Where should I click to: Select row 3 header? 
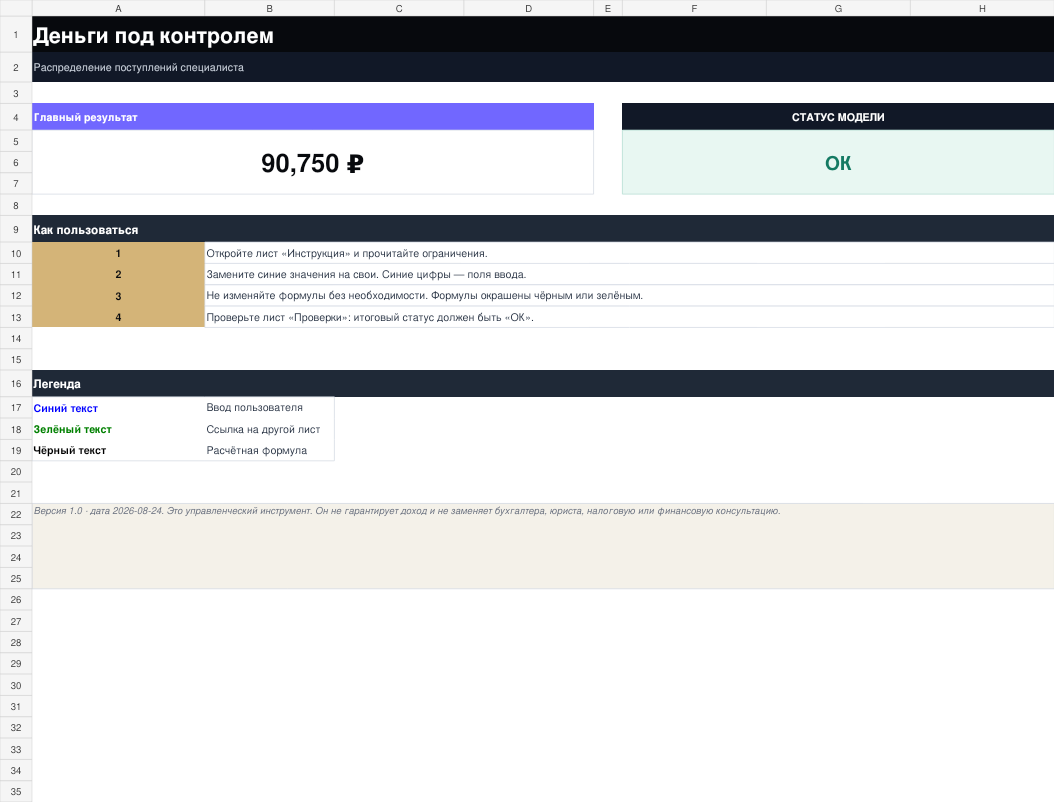click(x=16, y=93)
